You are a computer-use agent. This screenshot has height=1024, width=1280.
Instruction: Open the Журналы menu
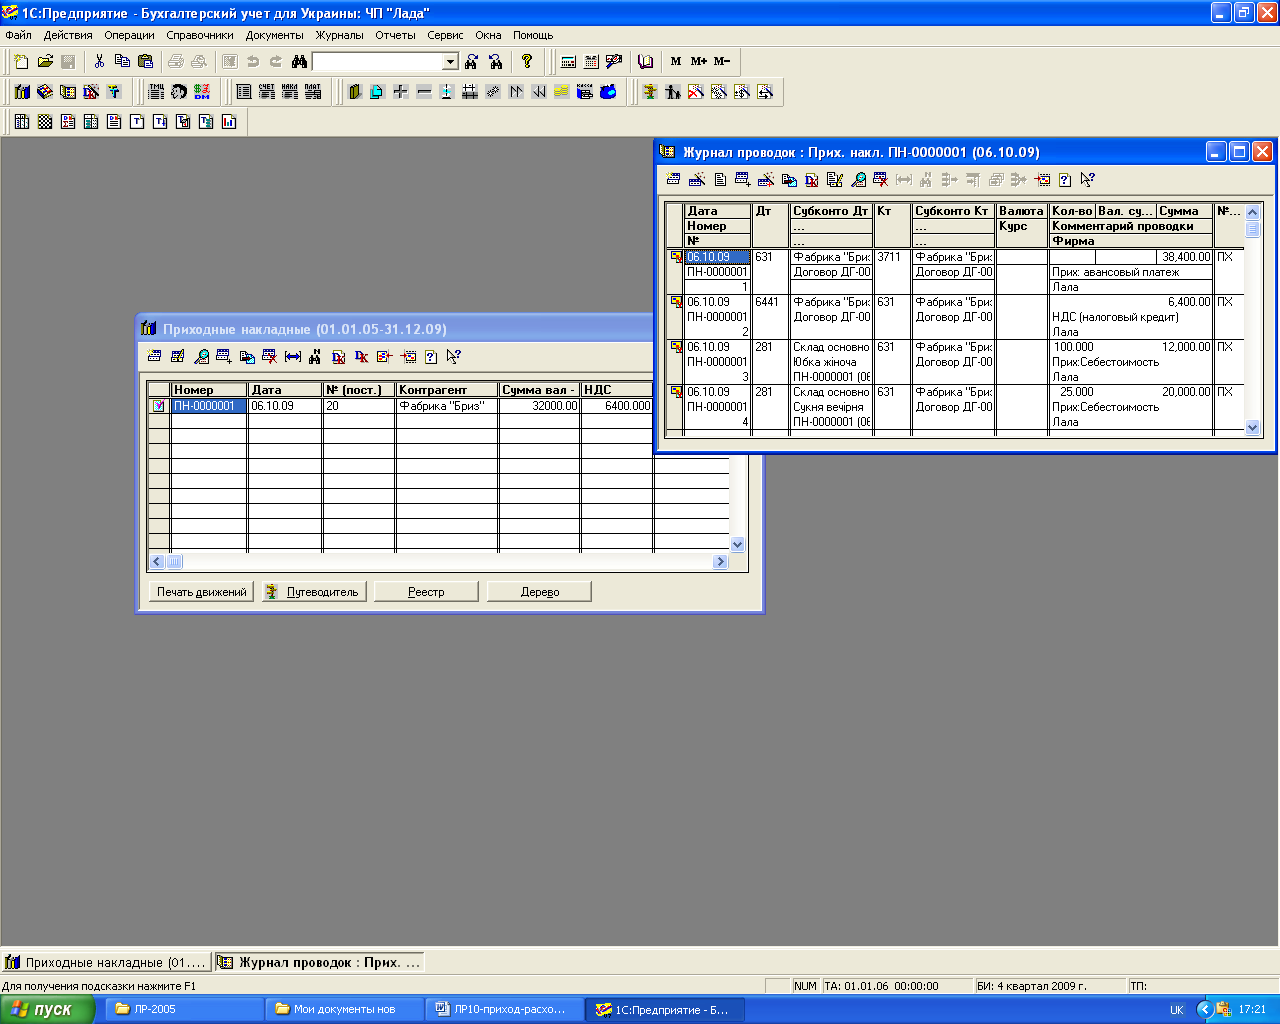340,35
